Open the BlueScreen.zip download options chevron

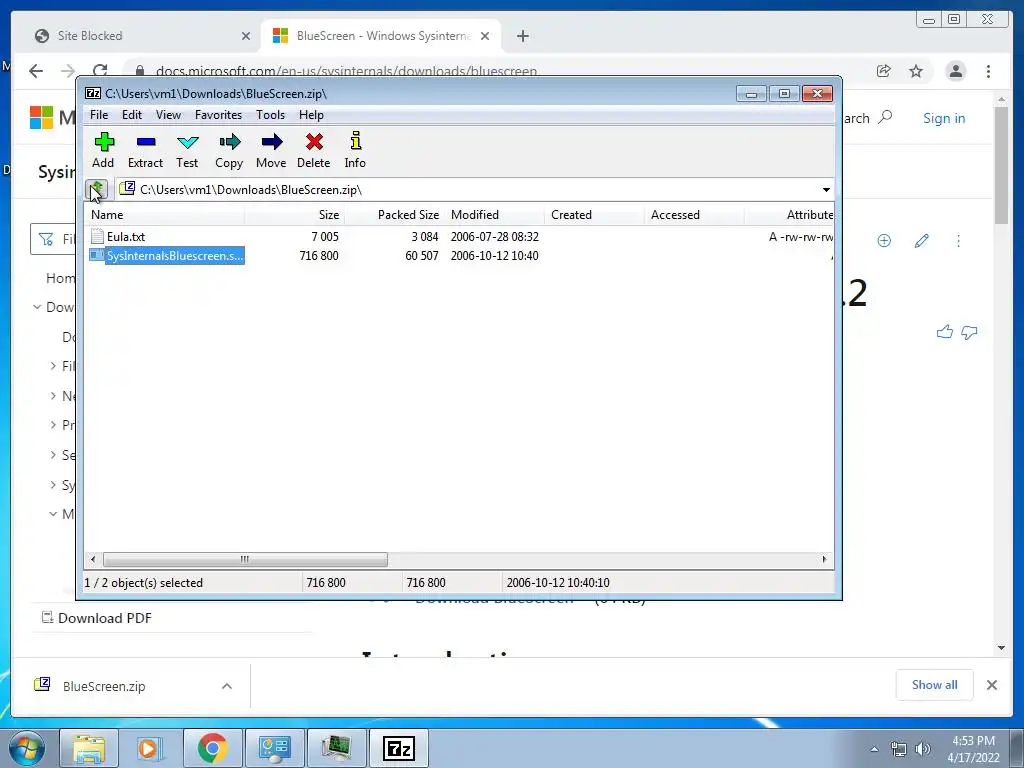click(x=227, y=686)
